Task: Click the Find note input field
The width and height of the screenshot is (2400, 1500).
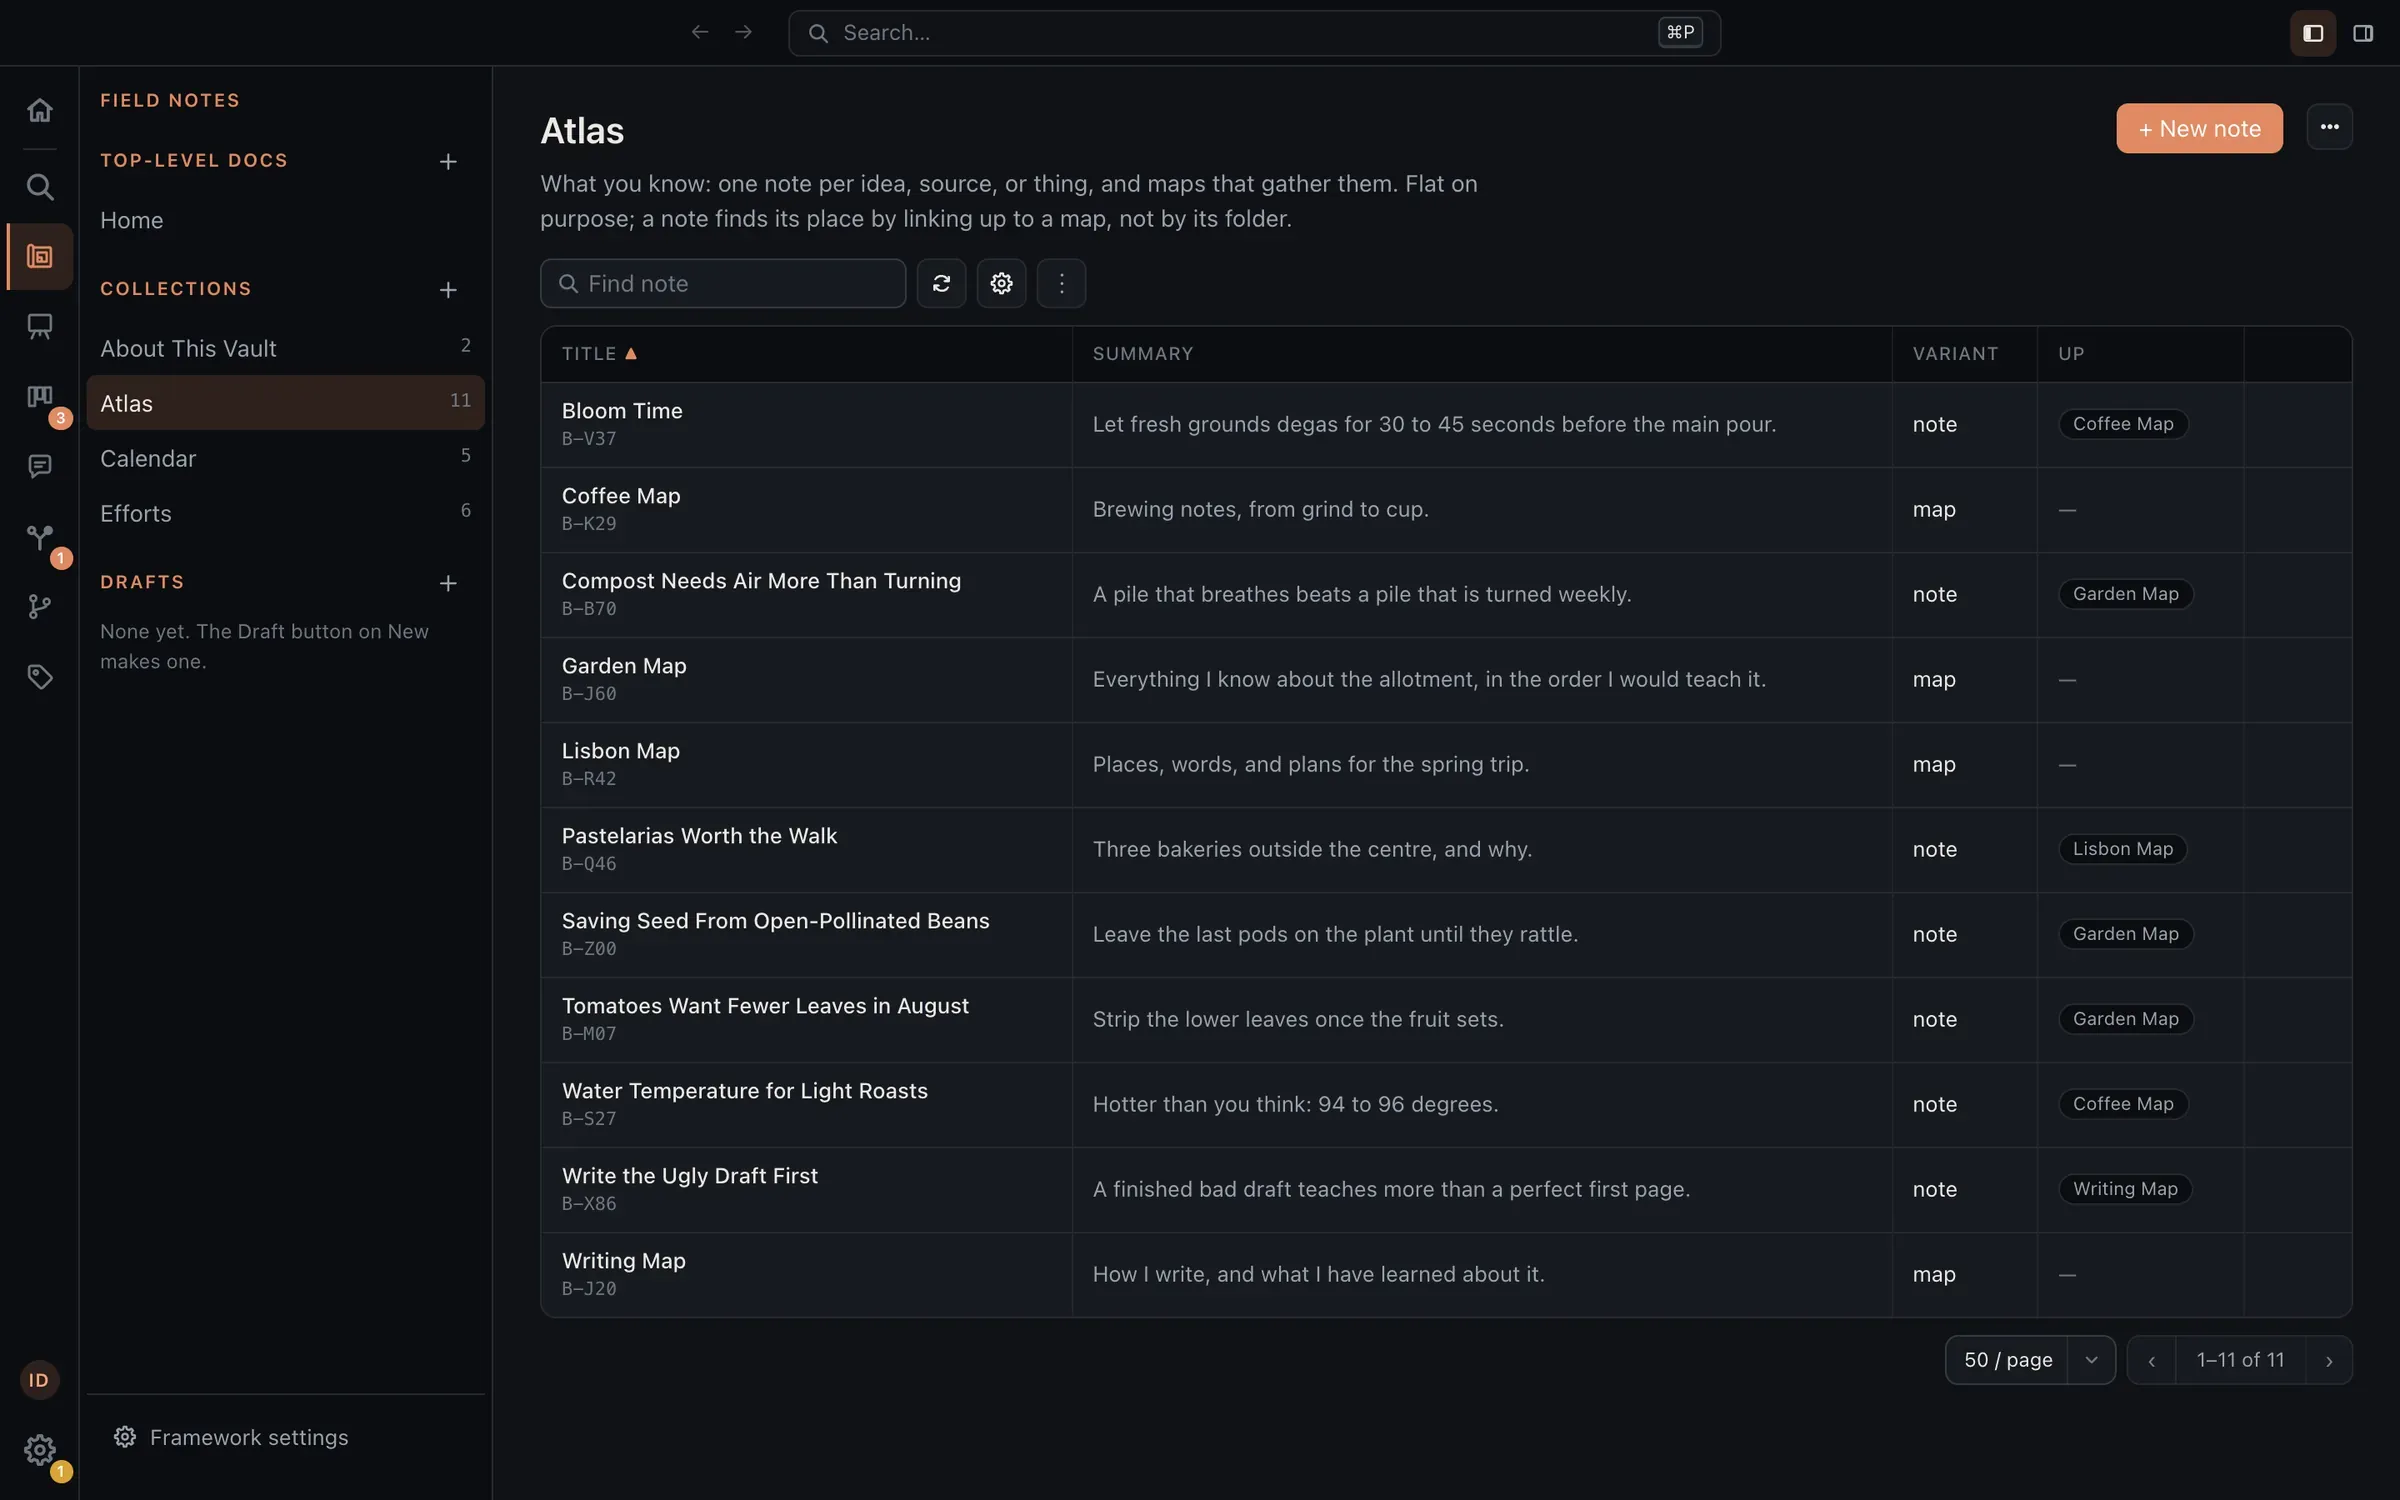Action: (723, 284)
